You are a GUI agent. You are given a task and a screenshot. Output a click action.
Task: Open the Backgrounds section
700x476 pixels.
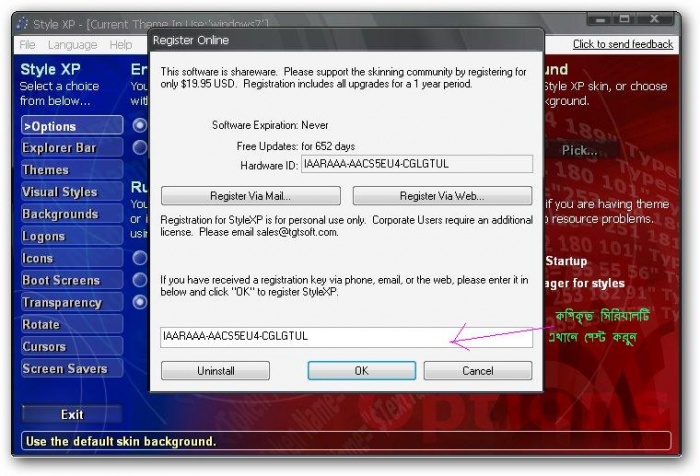tap(71, 214)
